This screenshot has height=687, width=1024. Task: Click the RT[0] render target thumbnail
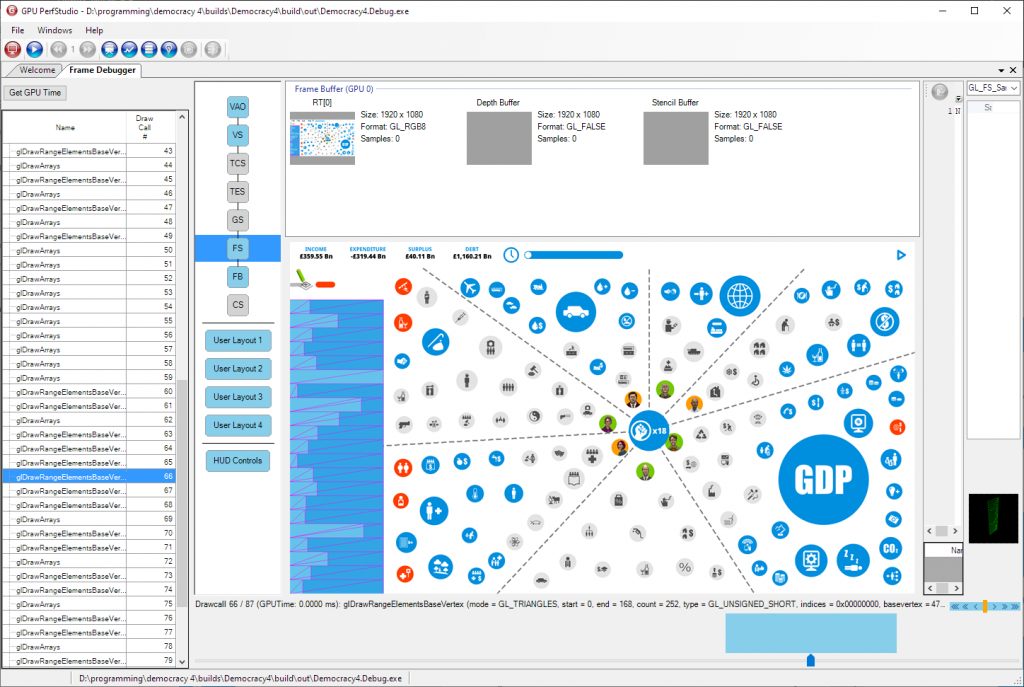coord(323,138)
